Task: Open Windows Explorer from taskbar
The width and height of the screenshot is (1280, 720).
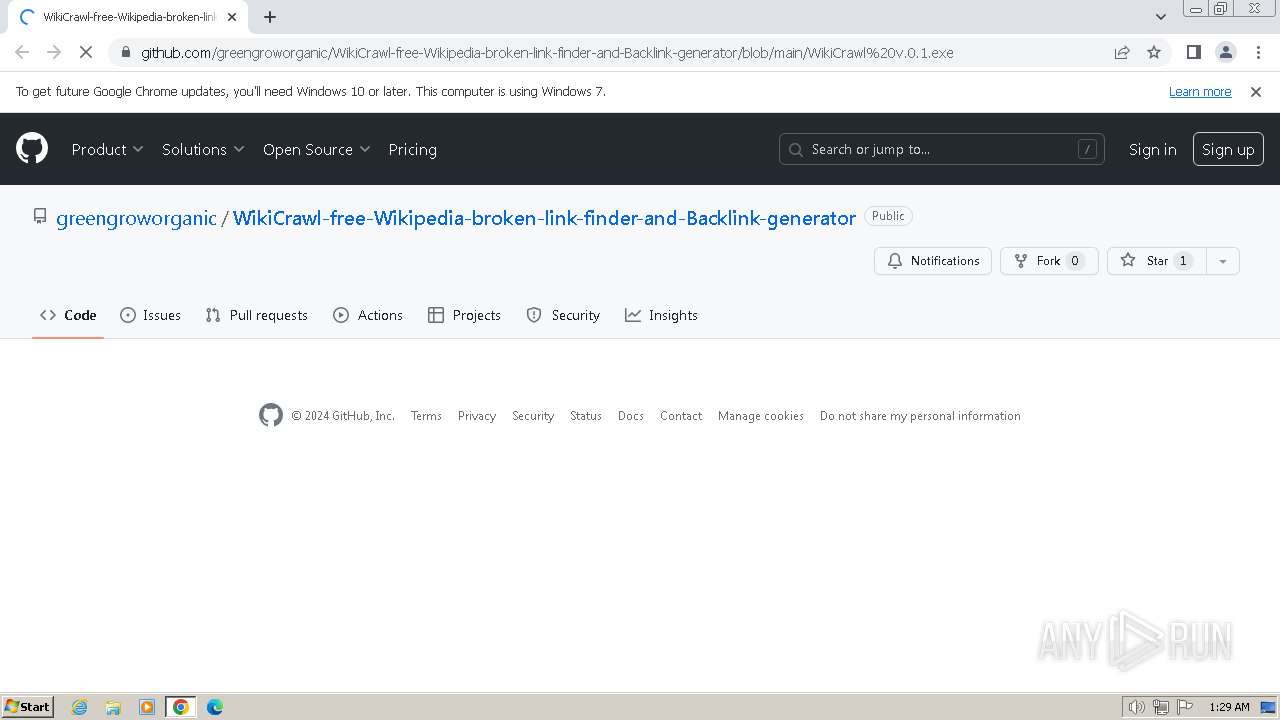Action: pos(113,707)
